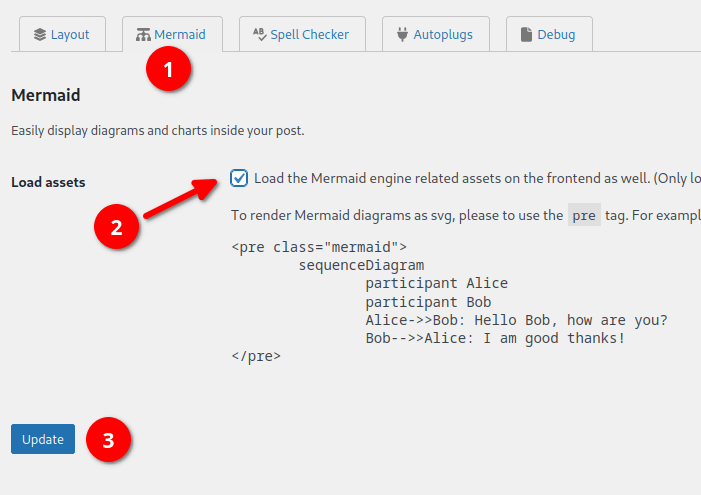Open the Spell Checker tab
This screenshot has height=495, width=701.
(x=302, y=34)
